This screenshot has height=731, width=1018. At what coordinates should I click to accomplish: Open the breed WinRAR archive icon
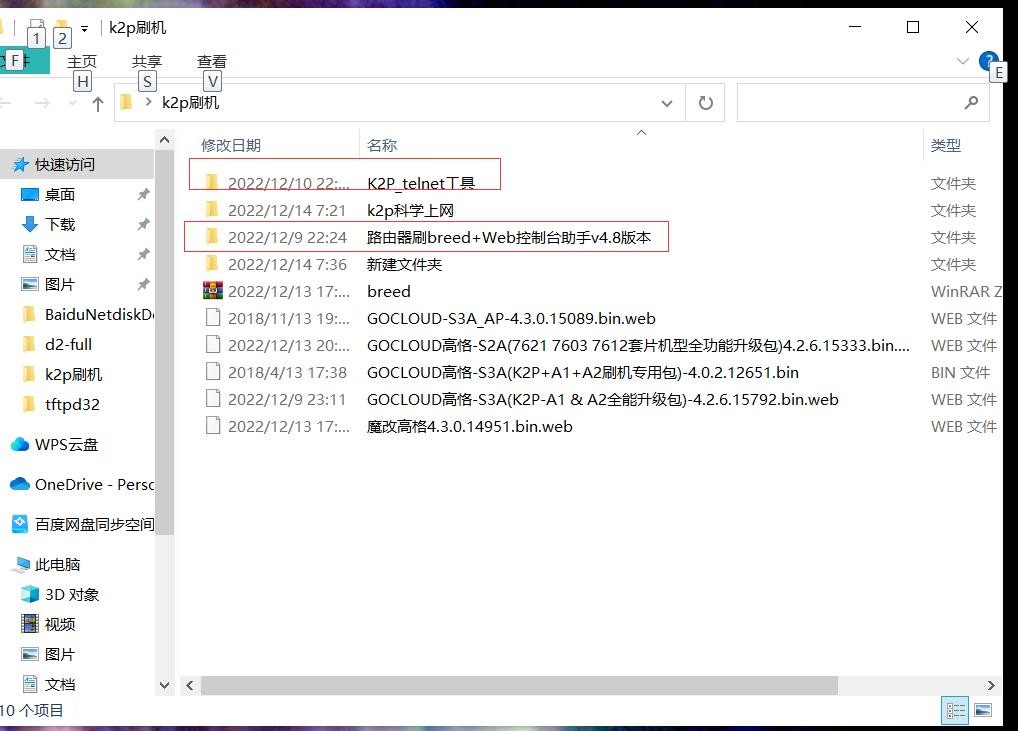tap(211, 291)
